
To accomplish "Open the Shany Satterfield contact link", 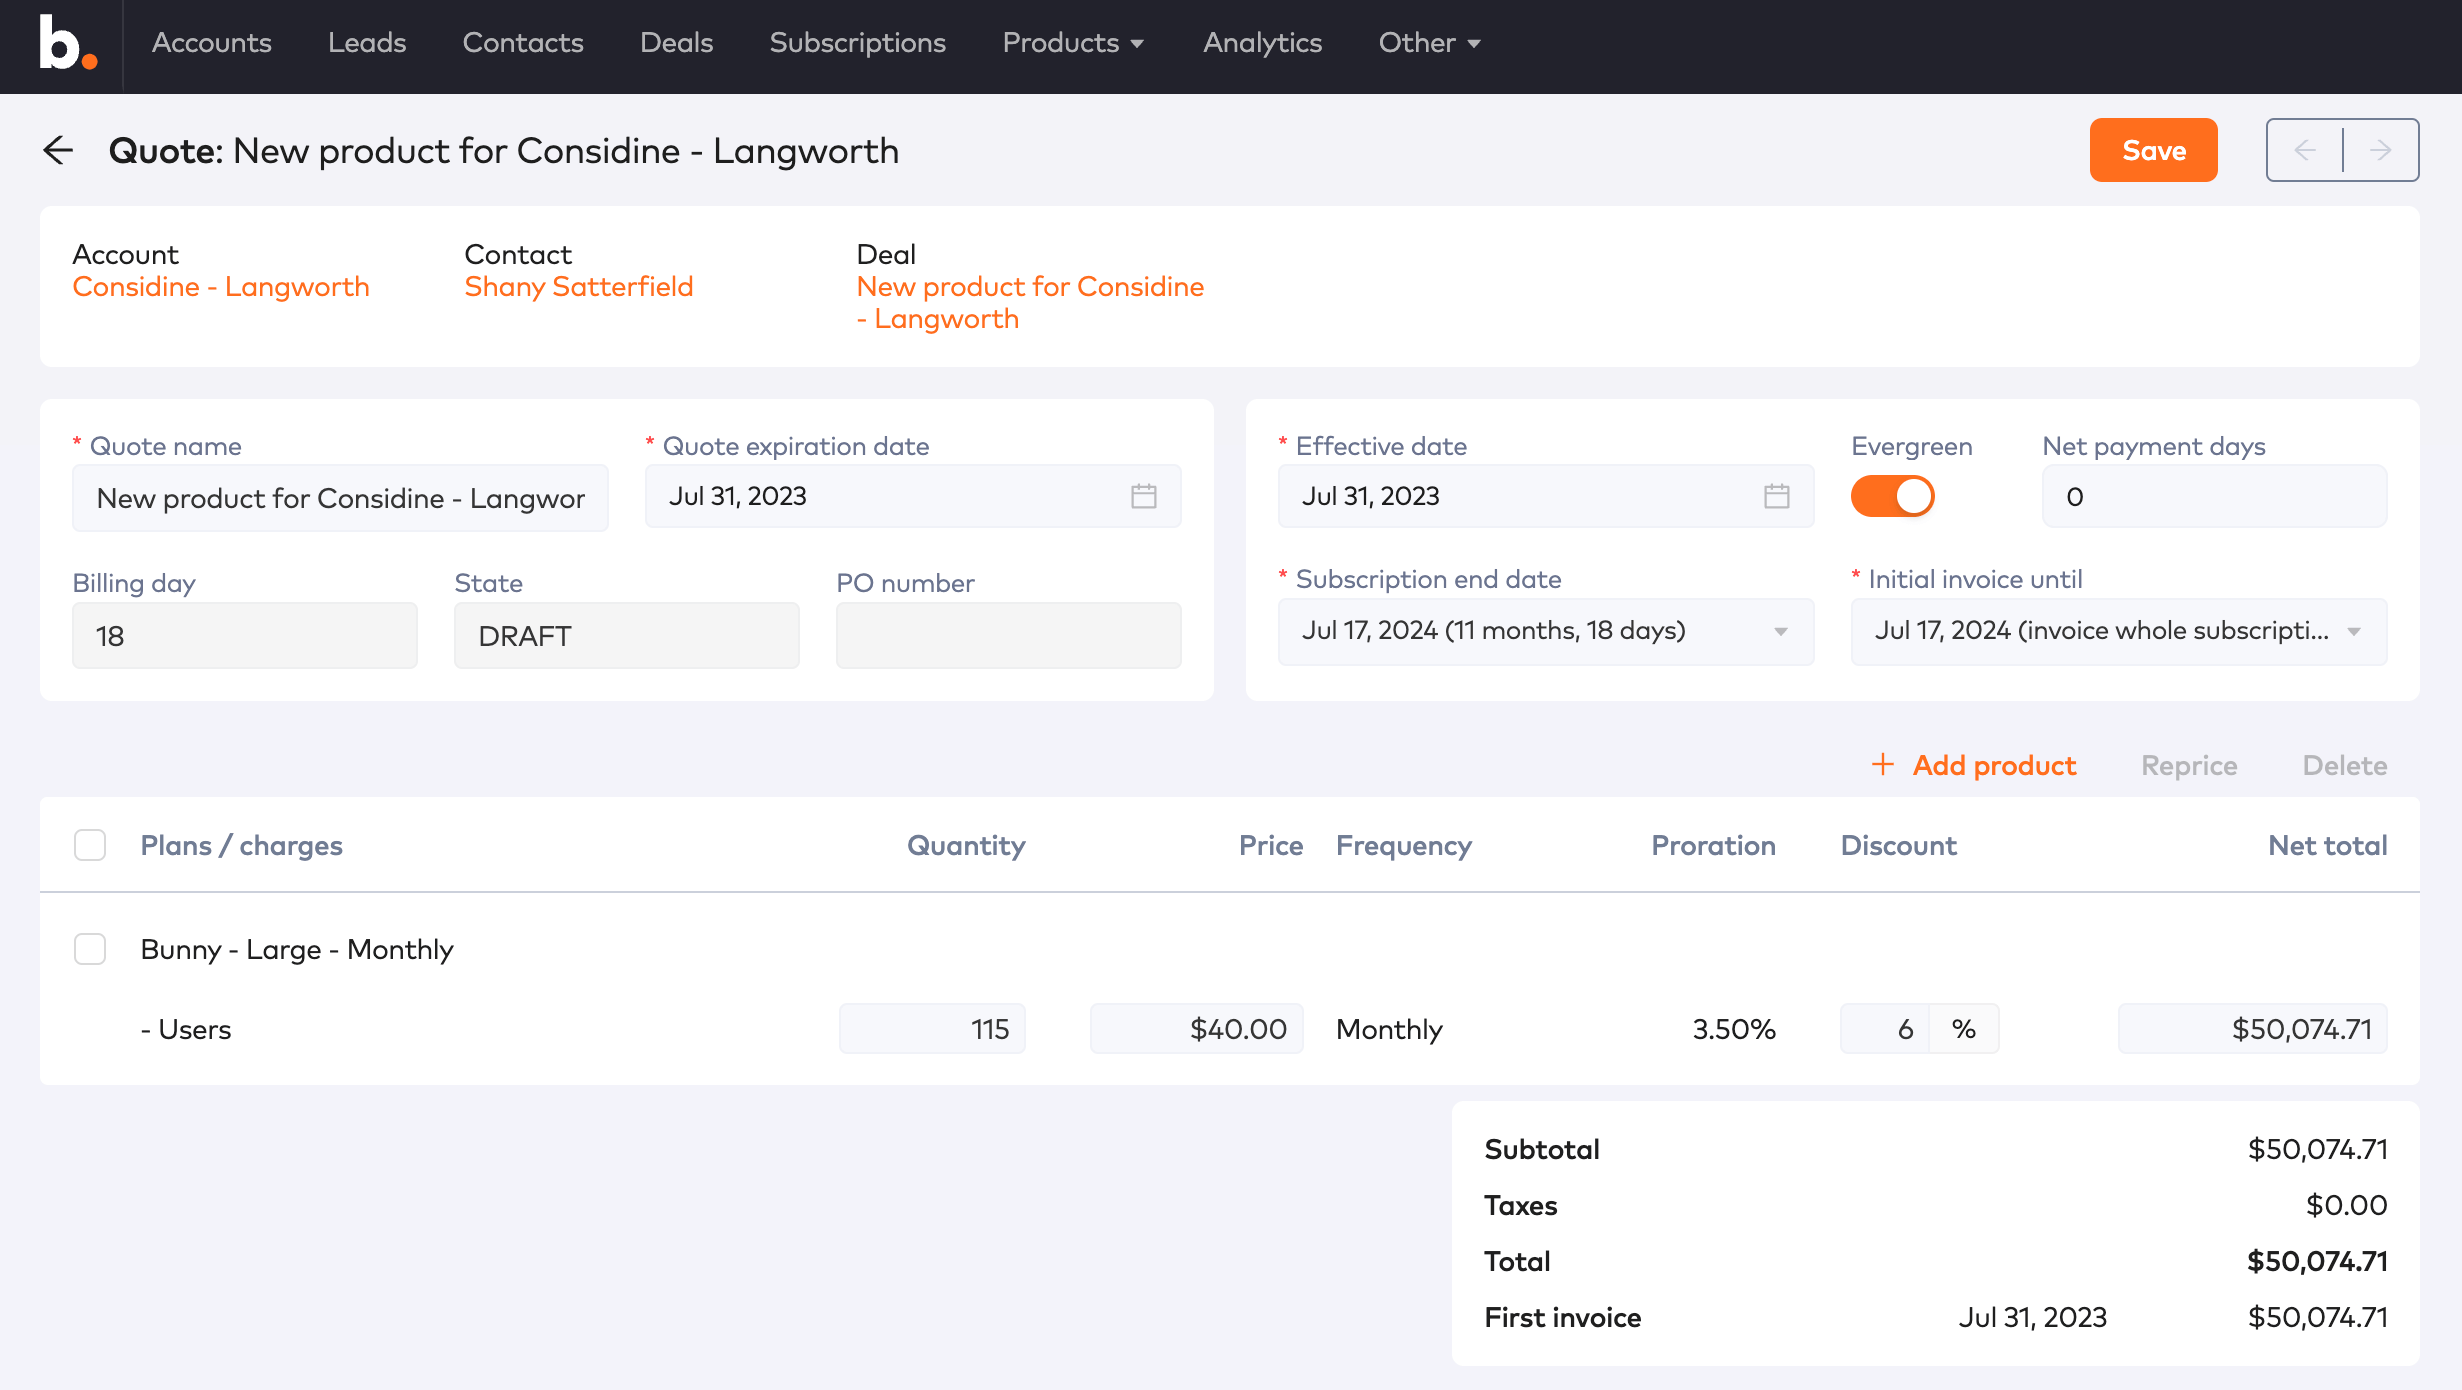I will tap(578, 287).
